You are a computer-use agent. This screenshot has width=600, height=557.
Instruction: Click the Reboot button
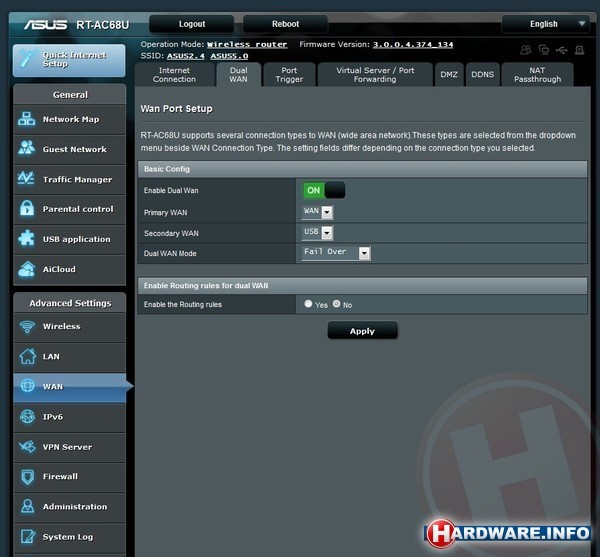(x=285, y=24)
